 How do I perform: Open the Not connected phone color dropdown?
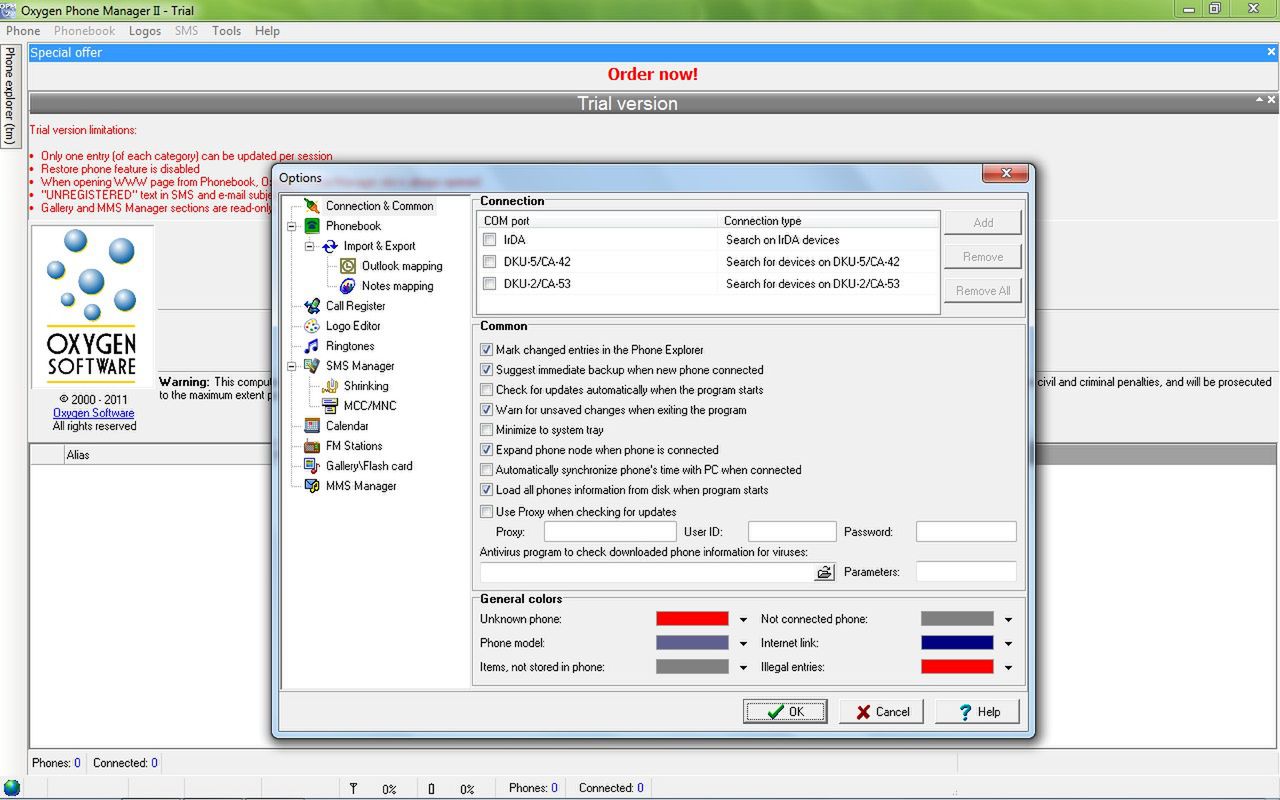click(x=1008, y=618)
